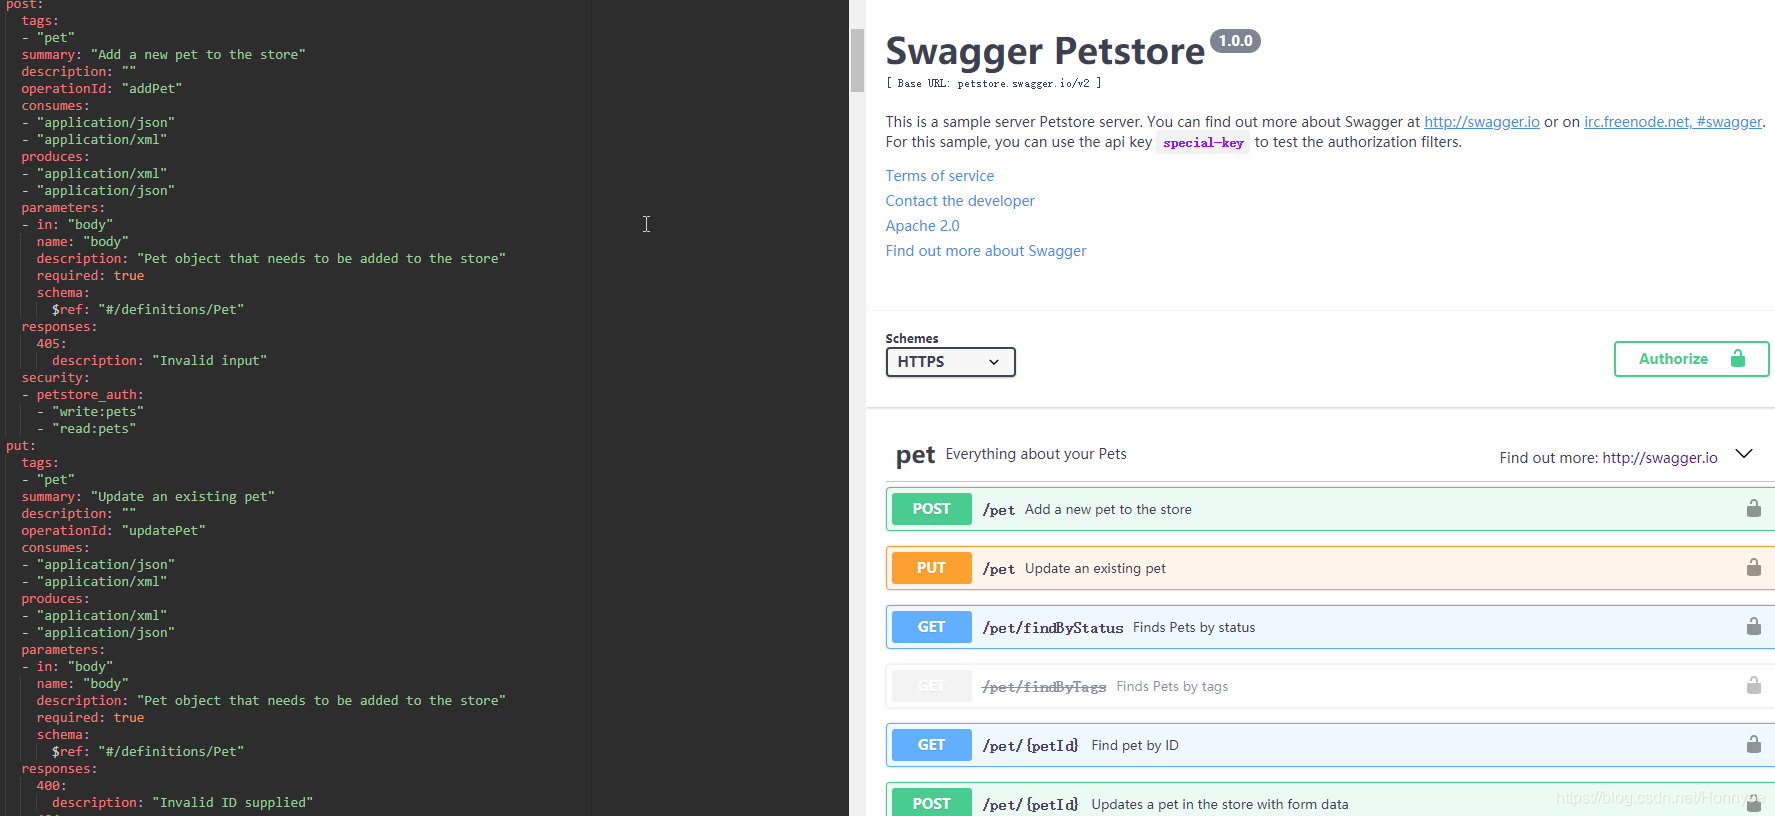The width and height of the screenshot is (1775, 816).
Task: Click the special-key code text
Action: coord(1203,143)
